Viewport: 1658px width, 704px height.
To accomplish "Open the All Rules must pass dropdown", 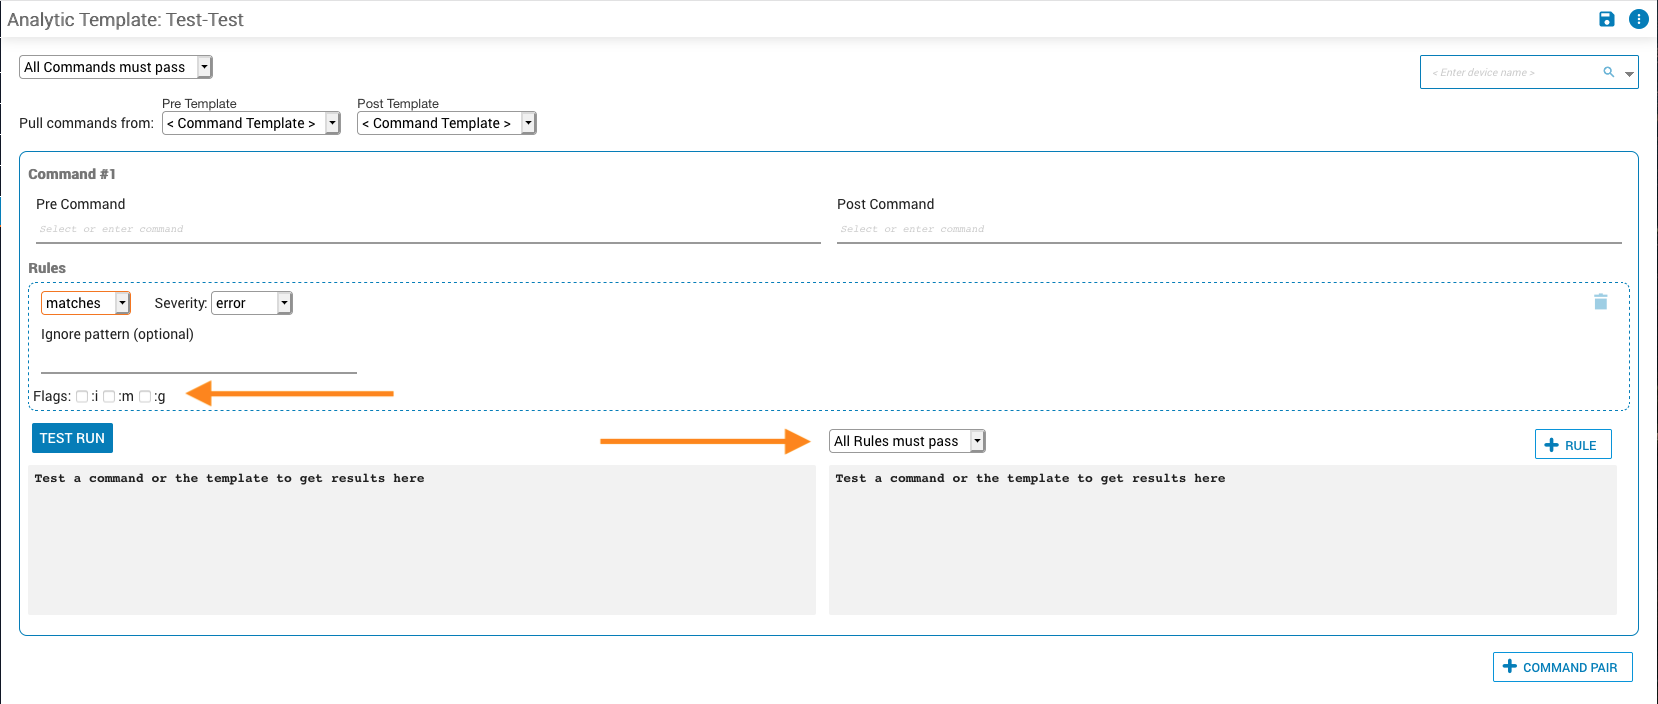I will (907, 441).
